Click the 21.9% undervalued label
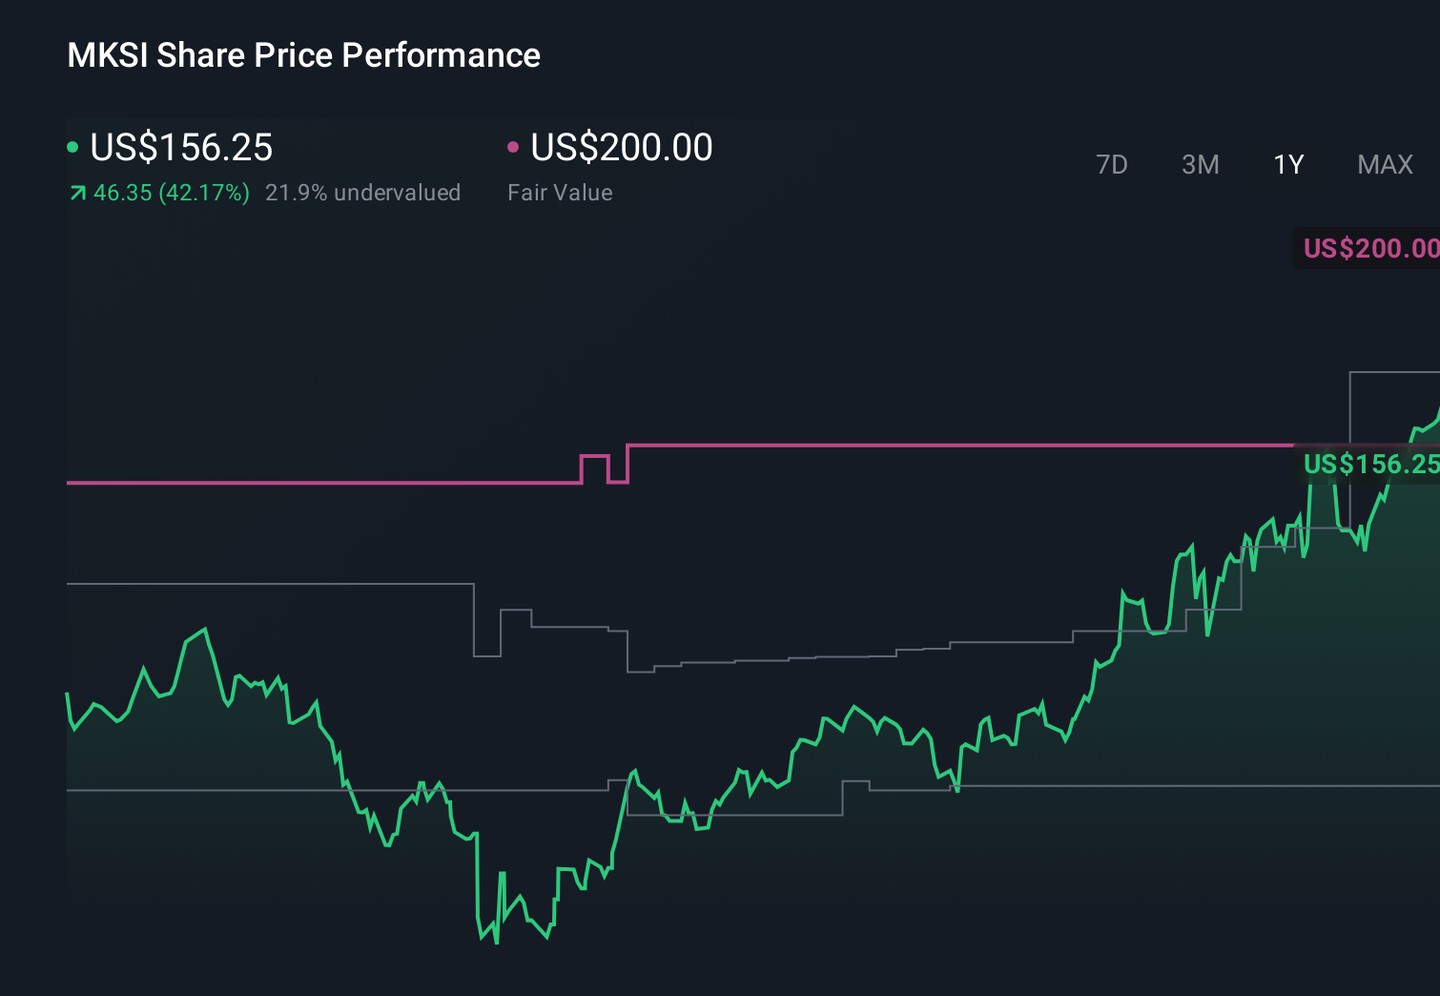 click(x=363, y=193)
